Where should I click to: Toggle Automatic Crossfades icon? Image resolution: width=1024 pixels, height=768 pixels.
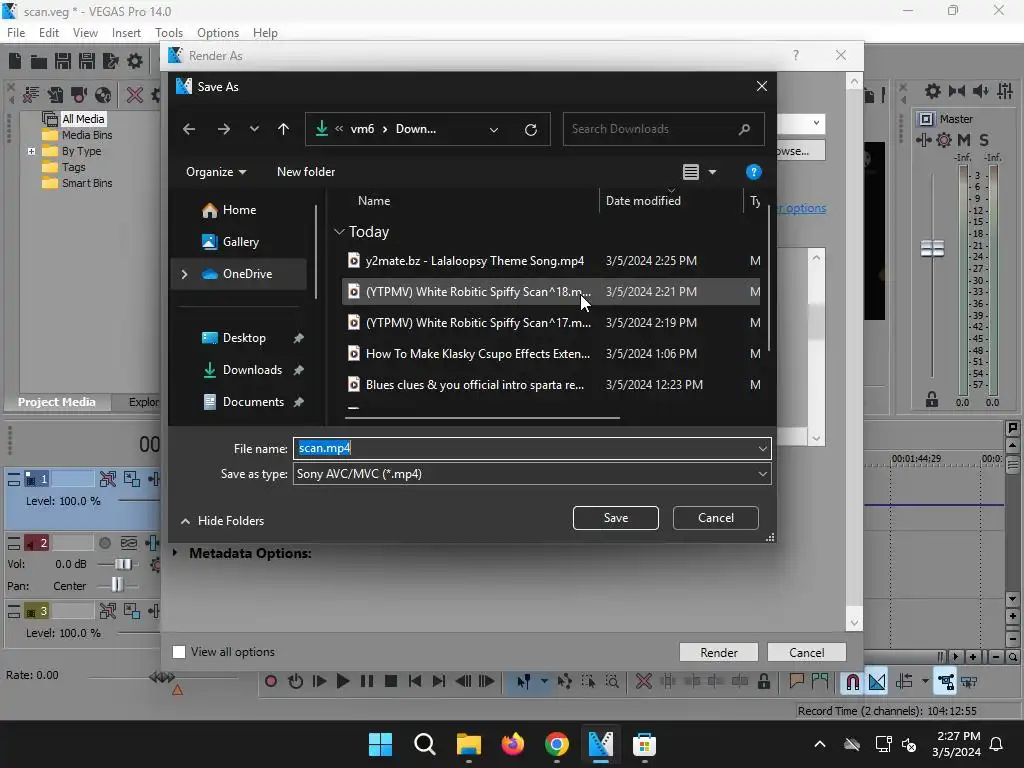point(877,682)
